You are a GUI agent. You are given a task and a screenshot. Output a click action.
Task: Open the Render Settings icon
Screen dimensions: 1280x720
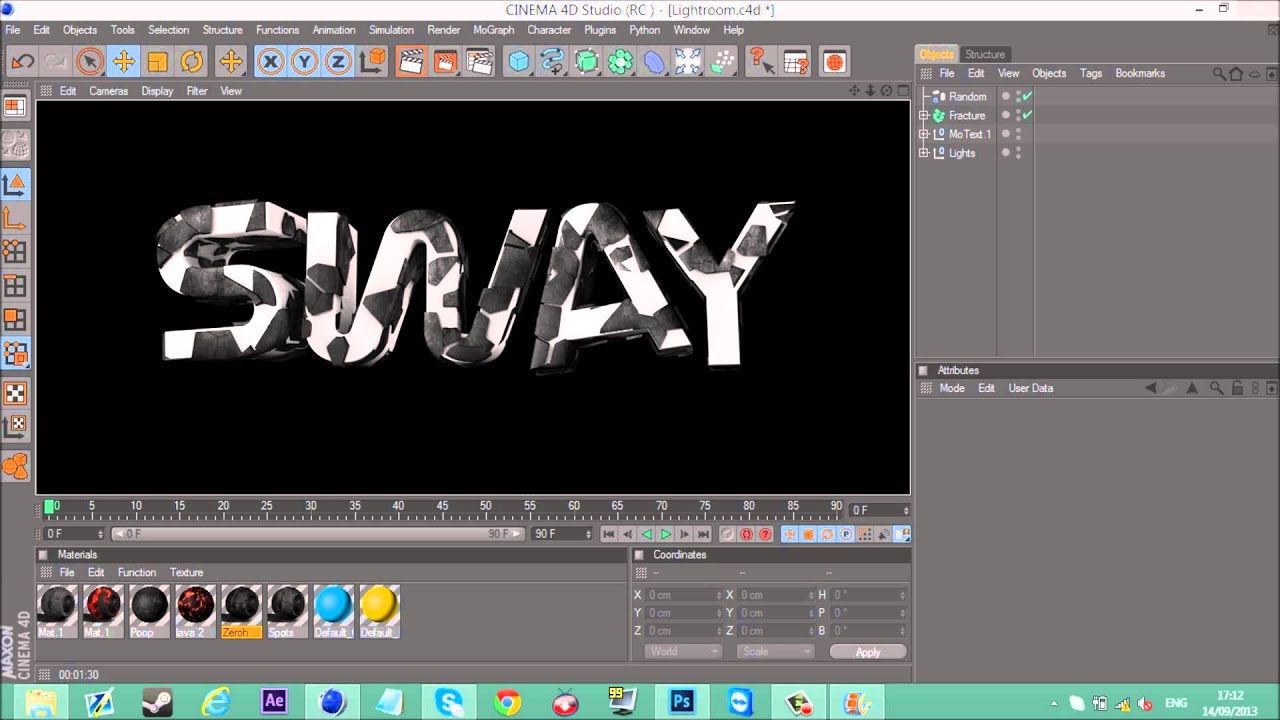coord(480,62)
